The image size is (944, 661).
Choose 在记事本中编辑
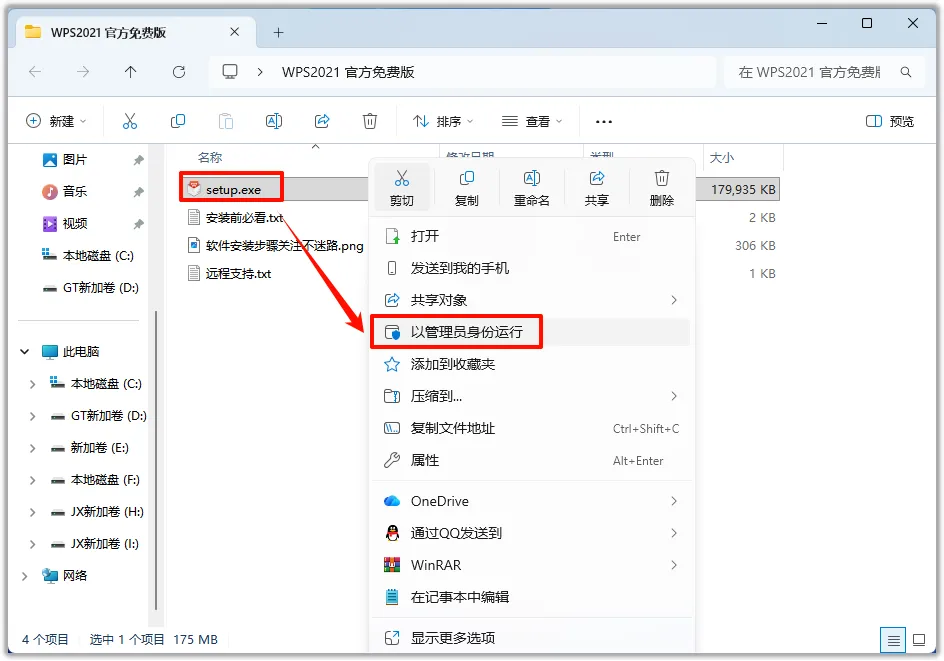pos(532,597)
